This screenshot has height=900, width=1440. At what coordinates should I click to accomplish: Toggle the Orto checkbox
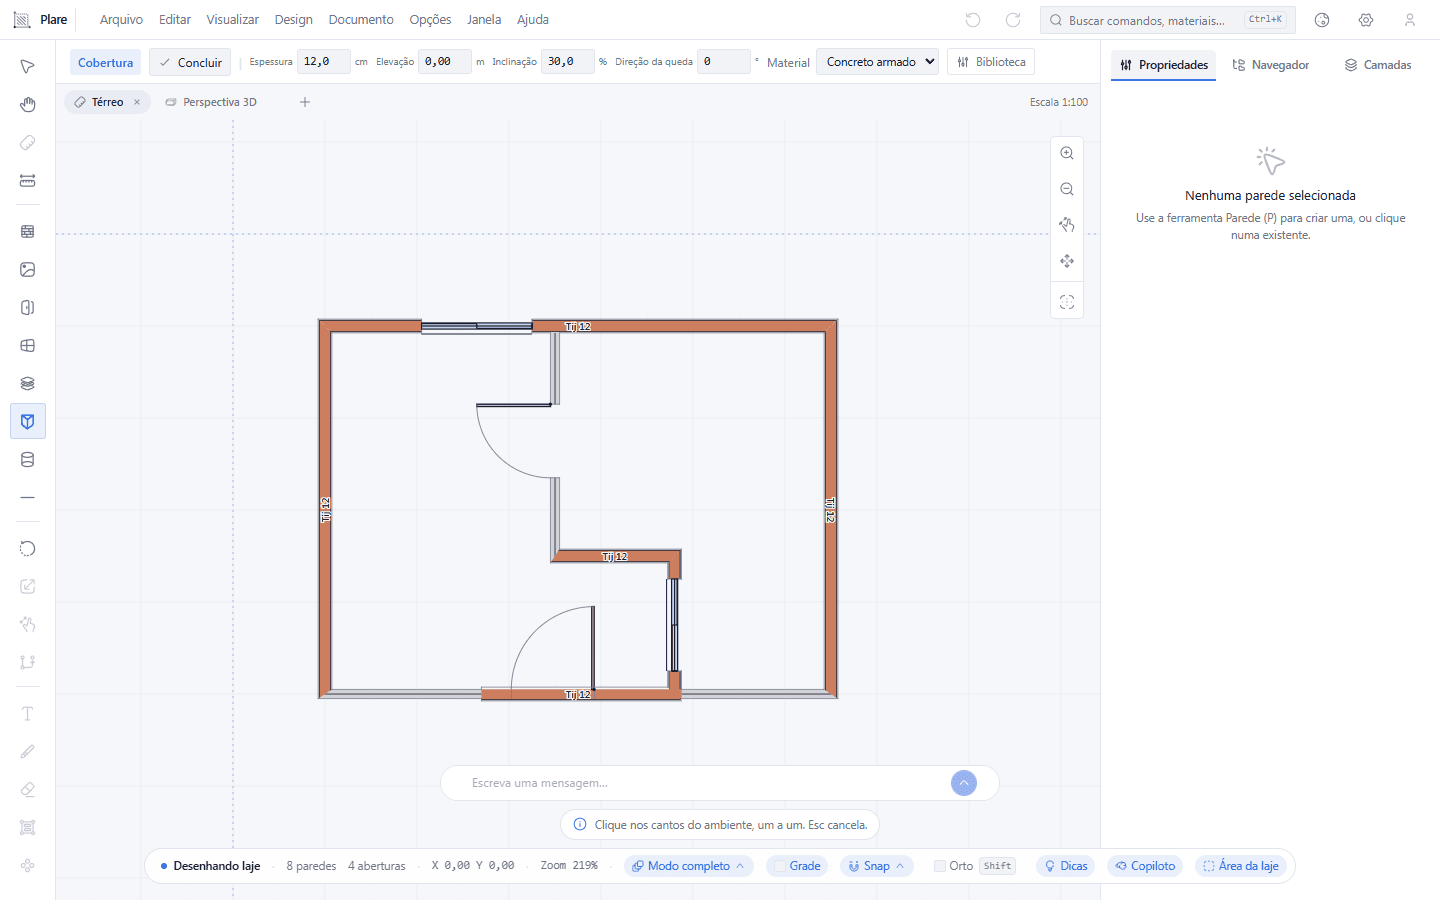[x=940, y=866]
